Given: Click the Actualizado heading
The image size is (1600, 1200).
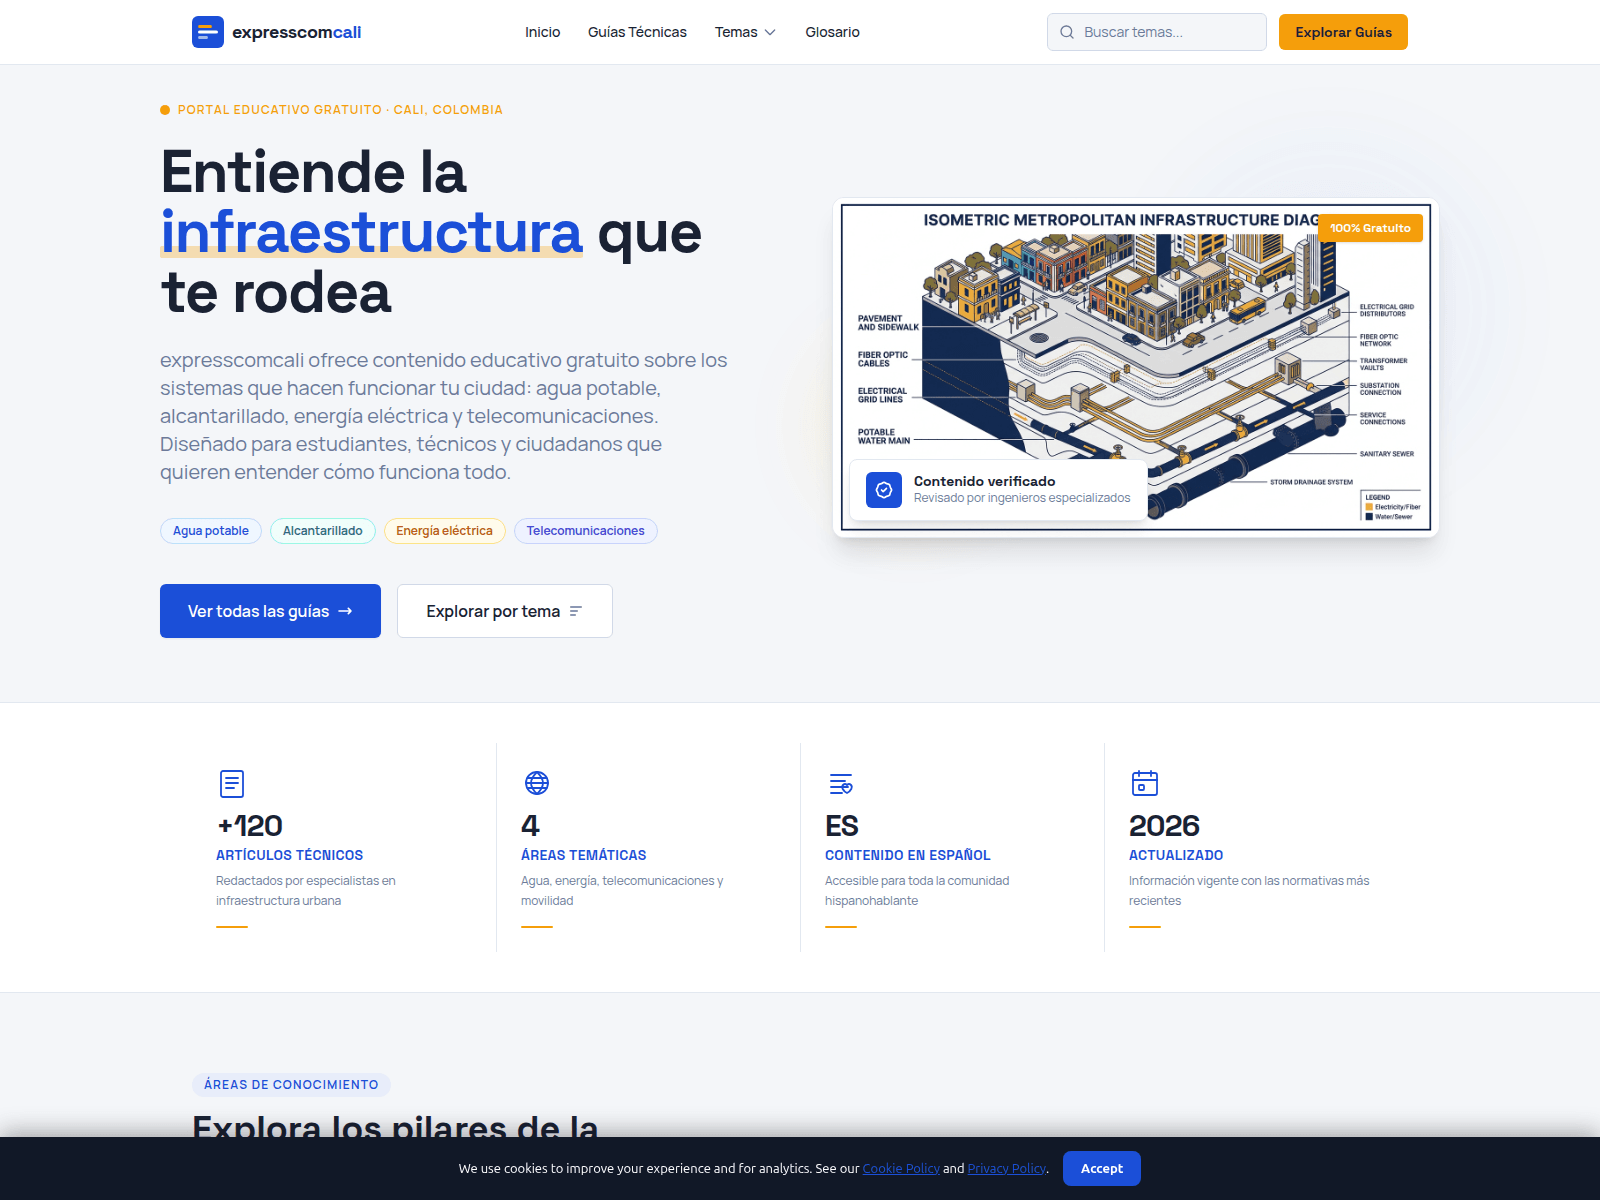Looking at the screenshot, I should click(x=1176, y=855).
